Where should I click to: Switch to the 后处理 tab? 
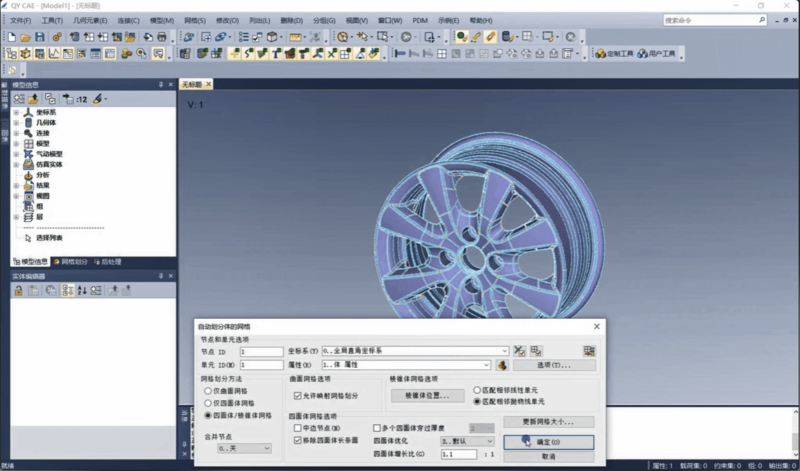[x=108, y=262]
